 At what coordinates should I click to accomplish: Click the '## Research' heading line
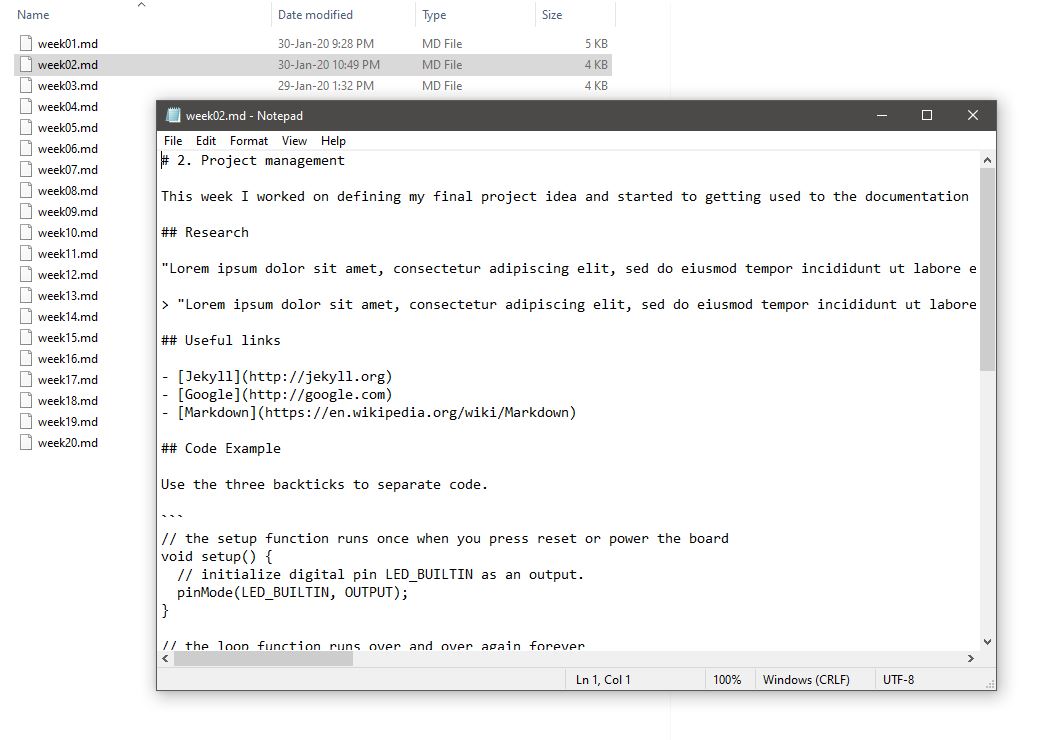pos(205,232)
